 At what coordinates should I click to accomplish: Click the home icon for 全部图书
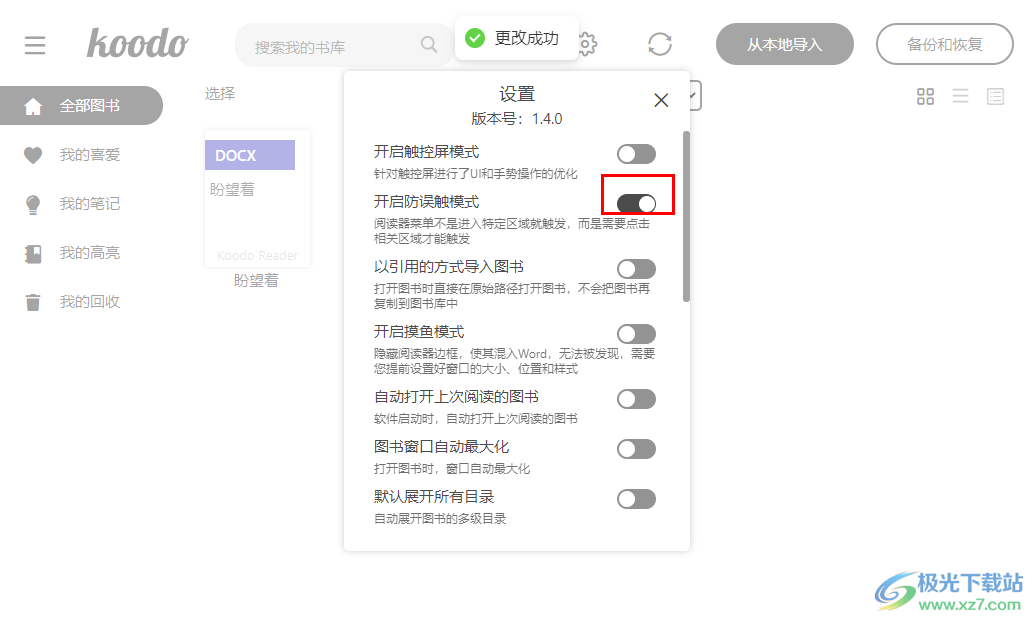click(x=33, y=106)
